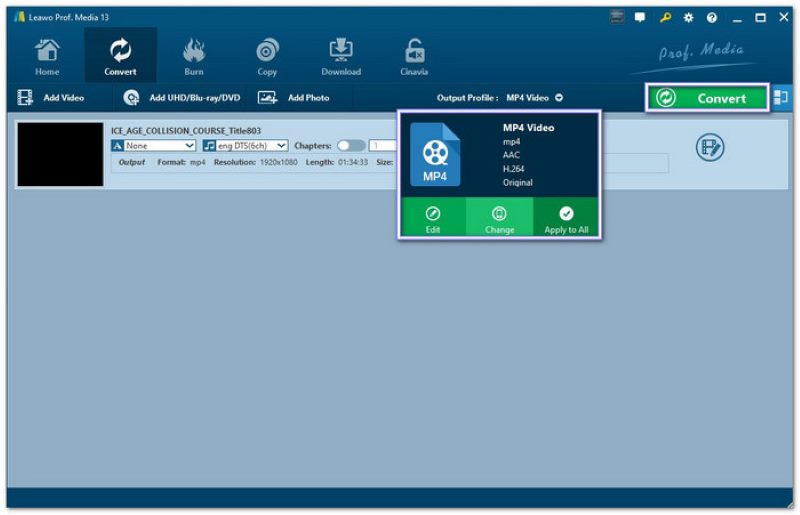Open the Burn module
The height and width of the screenshot is (515, 800).
[x=194, y=56]
